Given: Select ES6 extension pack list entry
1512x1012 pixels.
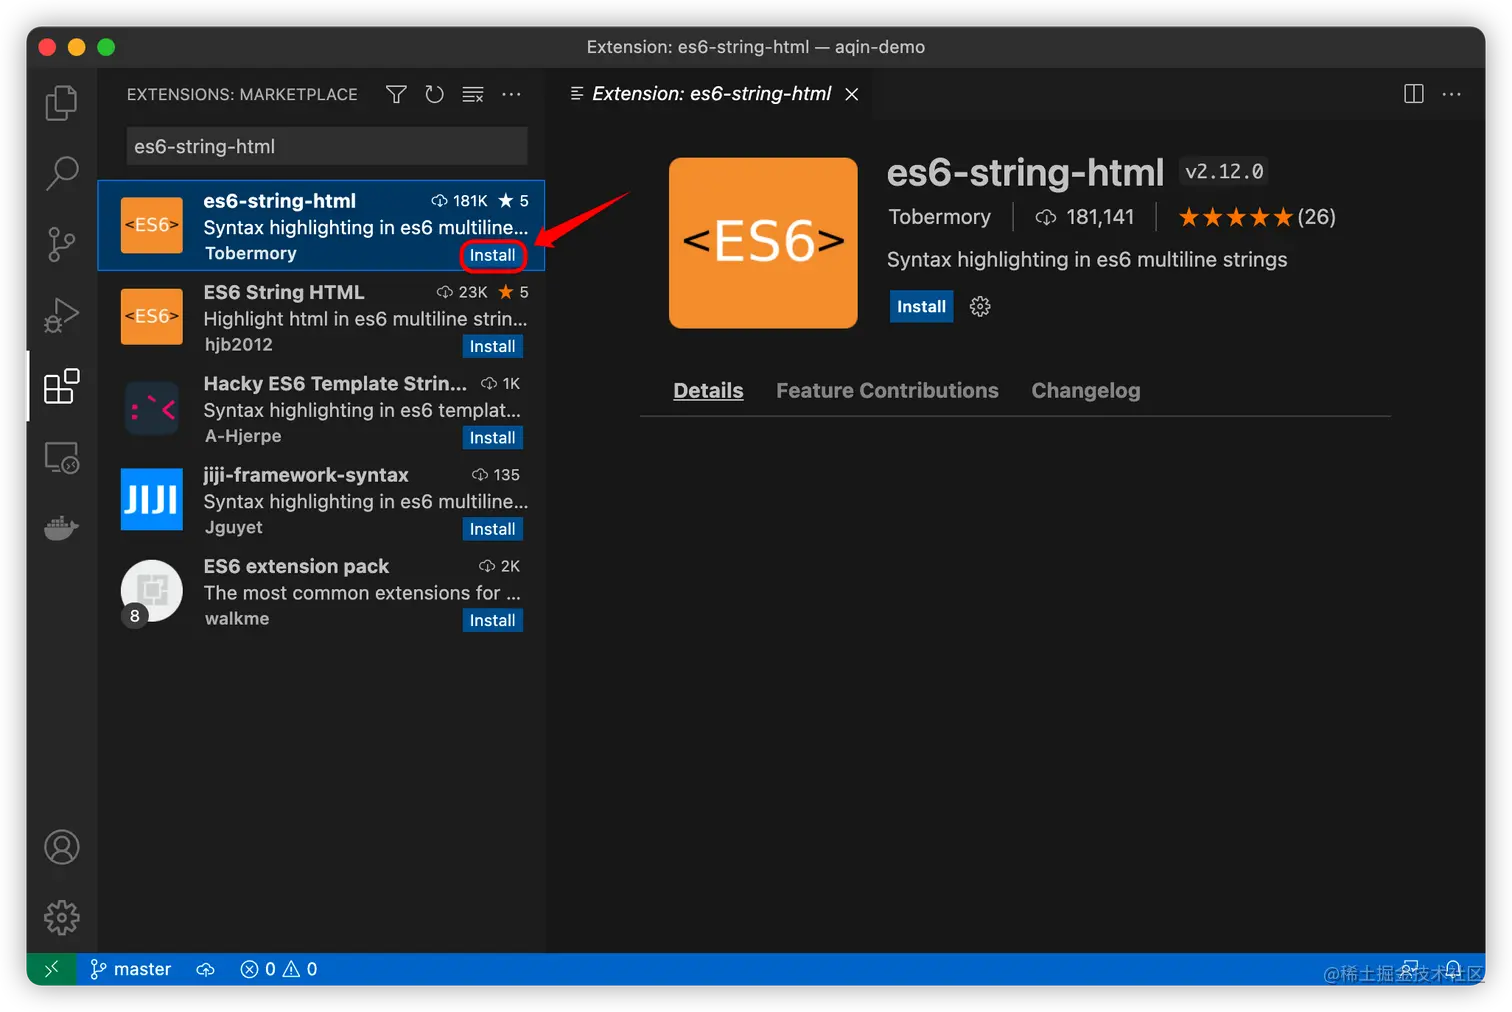Looking at the screenshot, I should tap(321, 592).
